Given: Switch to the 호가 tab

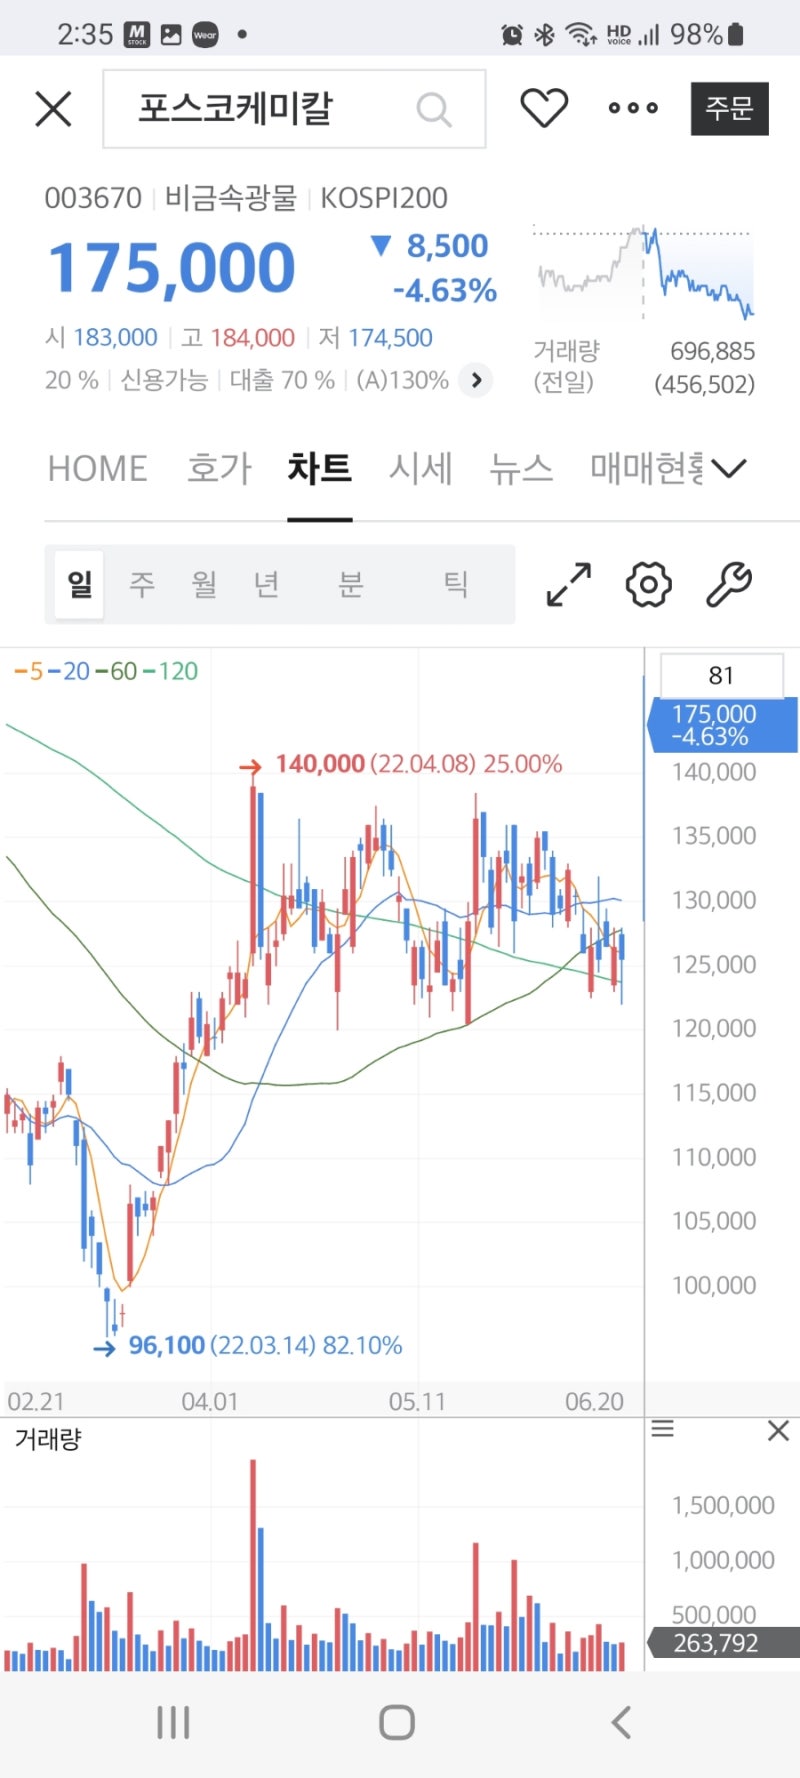Looking at the screenshot, I should click(x=219, y=468).
